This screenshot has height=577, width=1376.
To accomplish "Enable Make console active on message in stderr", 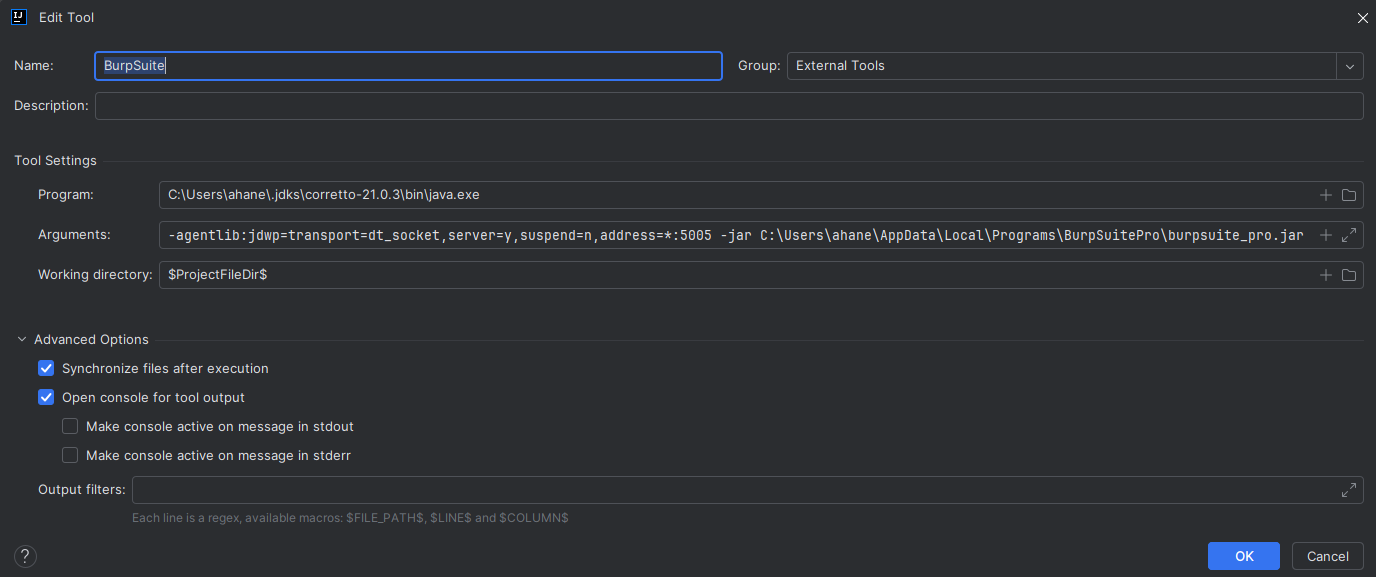I will click(x=70, y=455).
